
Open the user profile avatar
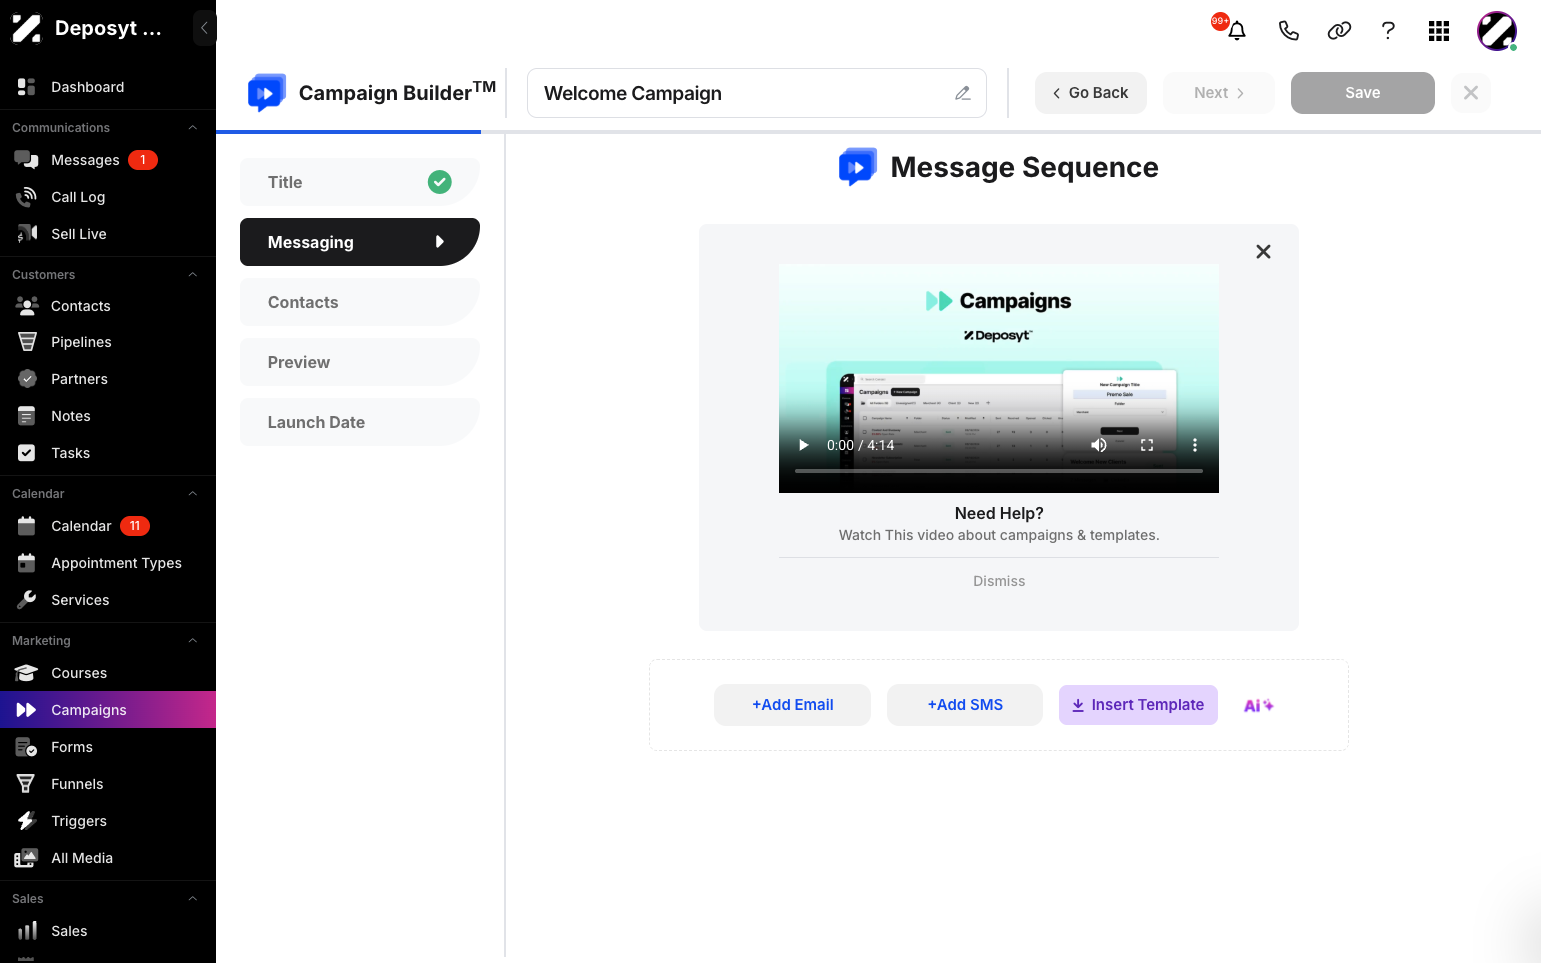coord(1497,31)
